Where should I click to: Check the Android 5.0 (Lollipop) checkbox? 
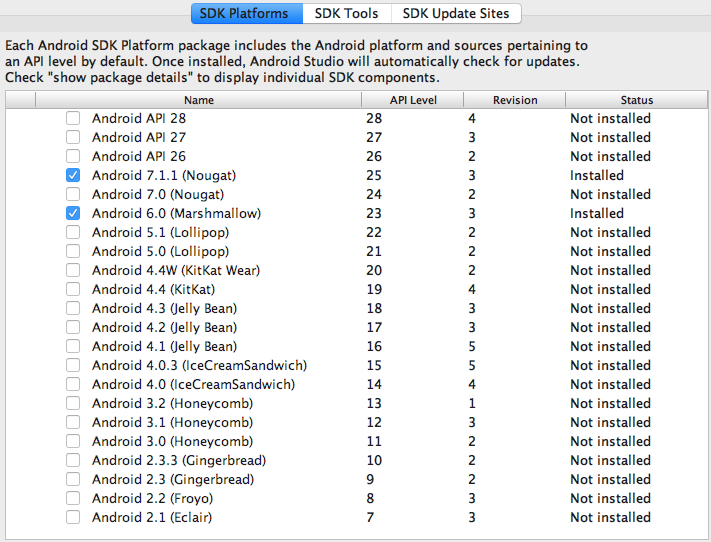[73, 252]
